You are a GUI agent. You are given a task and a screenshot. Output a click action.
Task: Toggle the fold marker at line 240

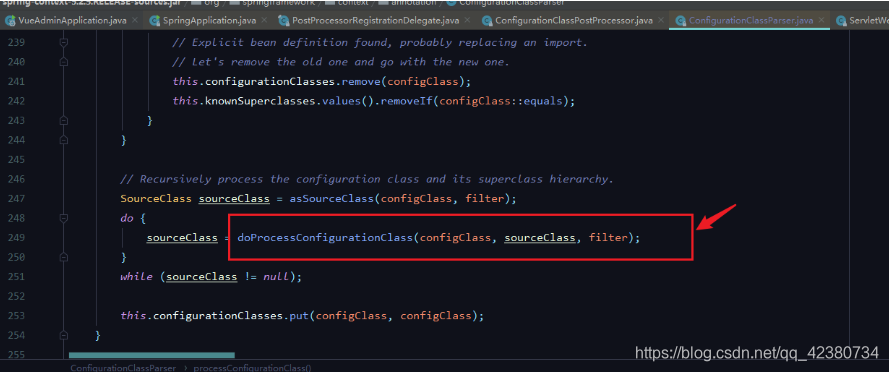pyautogui.click(x=64, y=62)
